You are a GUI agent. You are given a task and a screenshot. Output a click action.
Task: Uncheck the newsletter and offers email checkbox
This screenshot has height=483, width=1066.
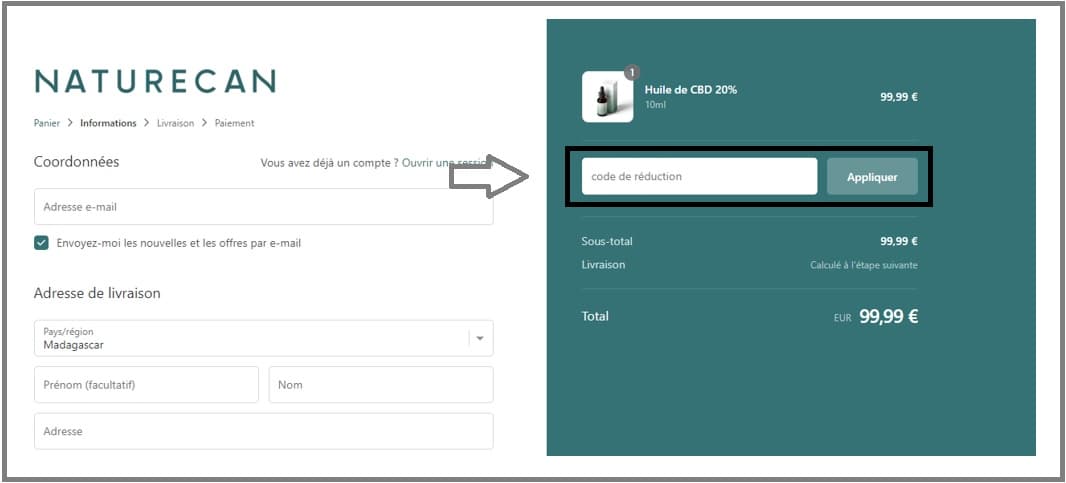click(x=41, y=243)
